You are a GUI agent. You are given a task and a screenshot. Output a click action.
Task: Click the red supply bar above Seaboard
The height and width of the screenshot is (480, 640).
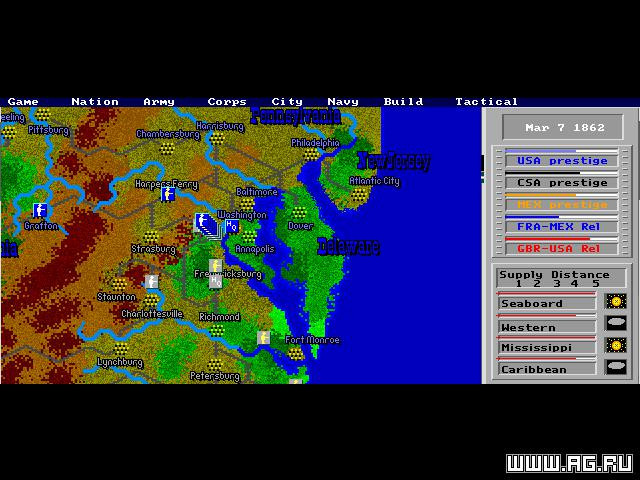[x=546, y=293]
